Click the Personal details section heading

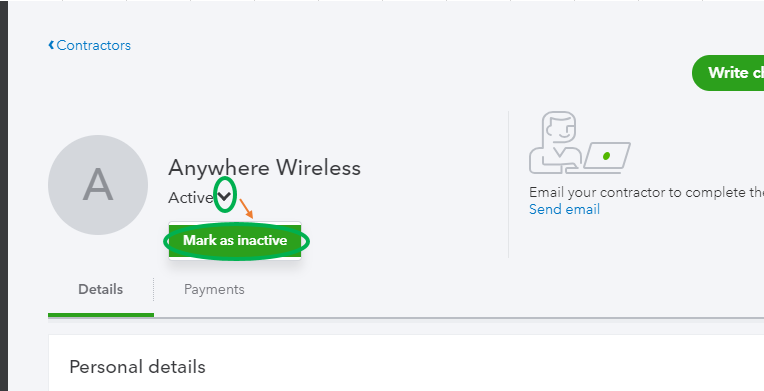tap(137, 367)
